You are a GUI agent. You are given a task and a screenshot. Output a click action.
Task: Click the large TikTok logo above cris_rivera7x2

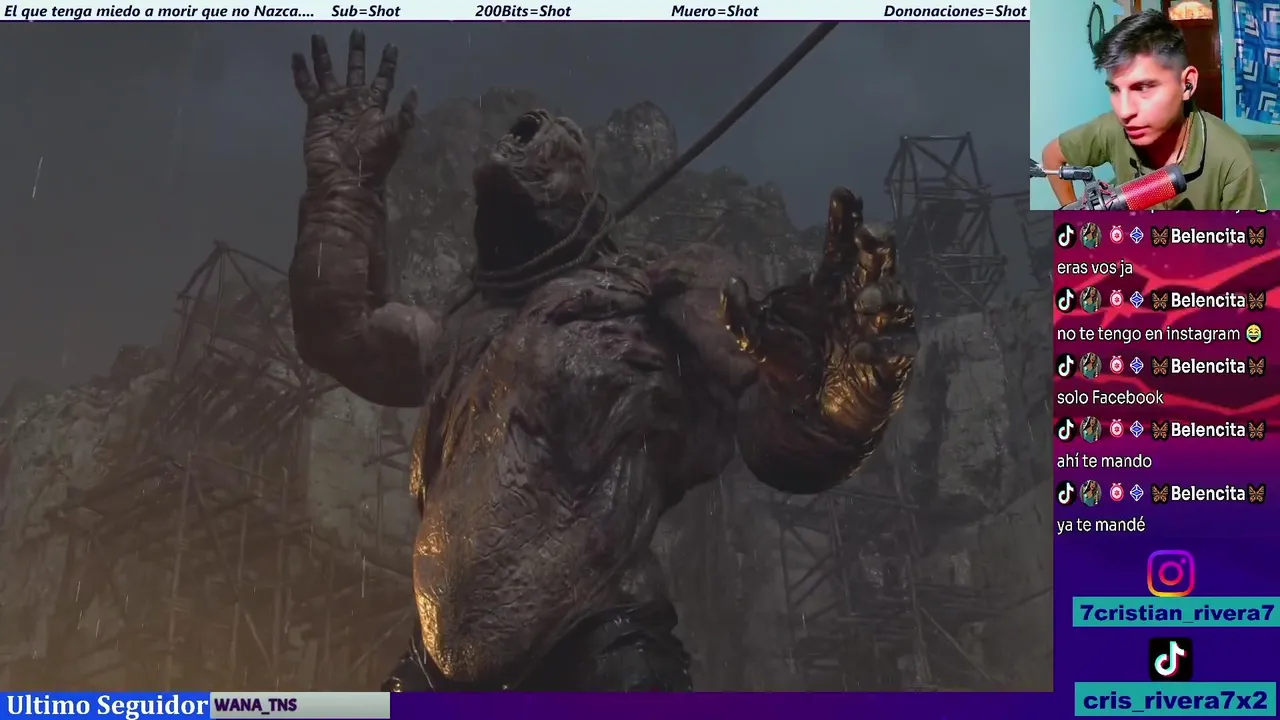(1170, 658)
